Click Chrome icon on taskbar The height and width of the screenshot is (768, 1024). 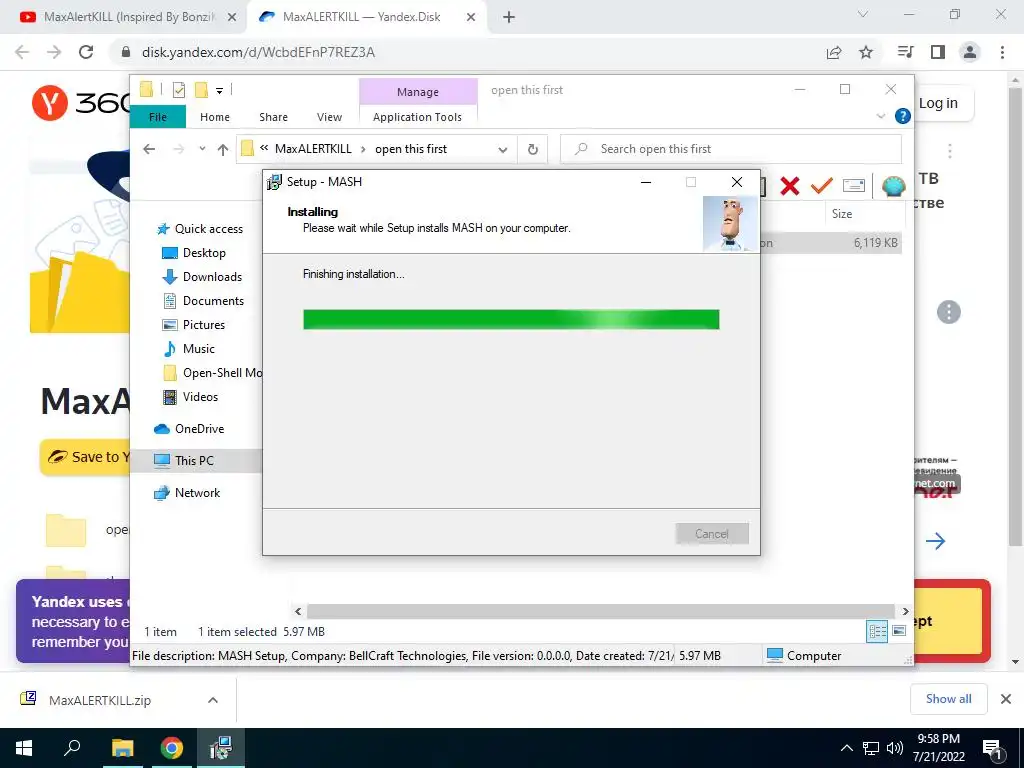(x=172, y=748)
